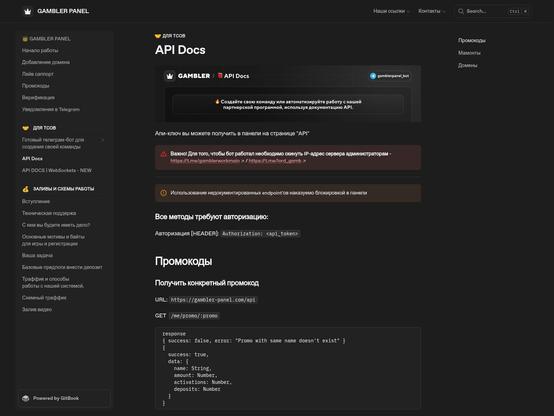Screen dimensions: 554x416
Task: Click the Search input field
Action: tap(493, 11)
